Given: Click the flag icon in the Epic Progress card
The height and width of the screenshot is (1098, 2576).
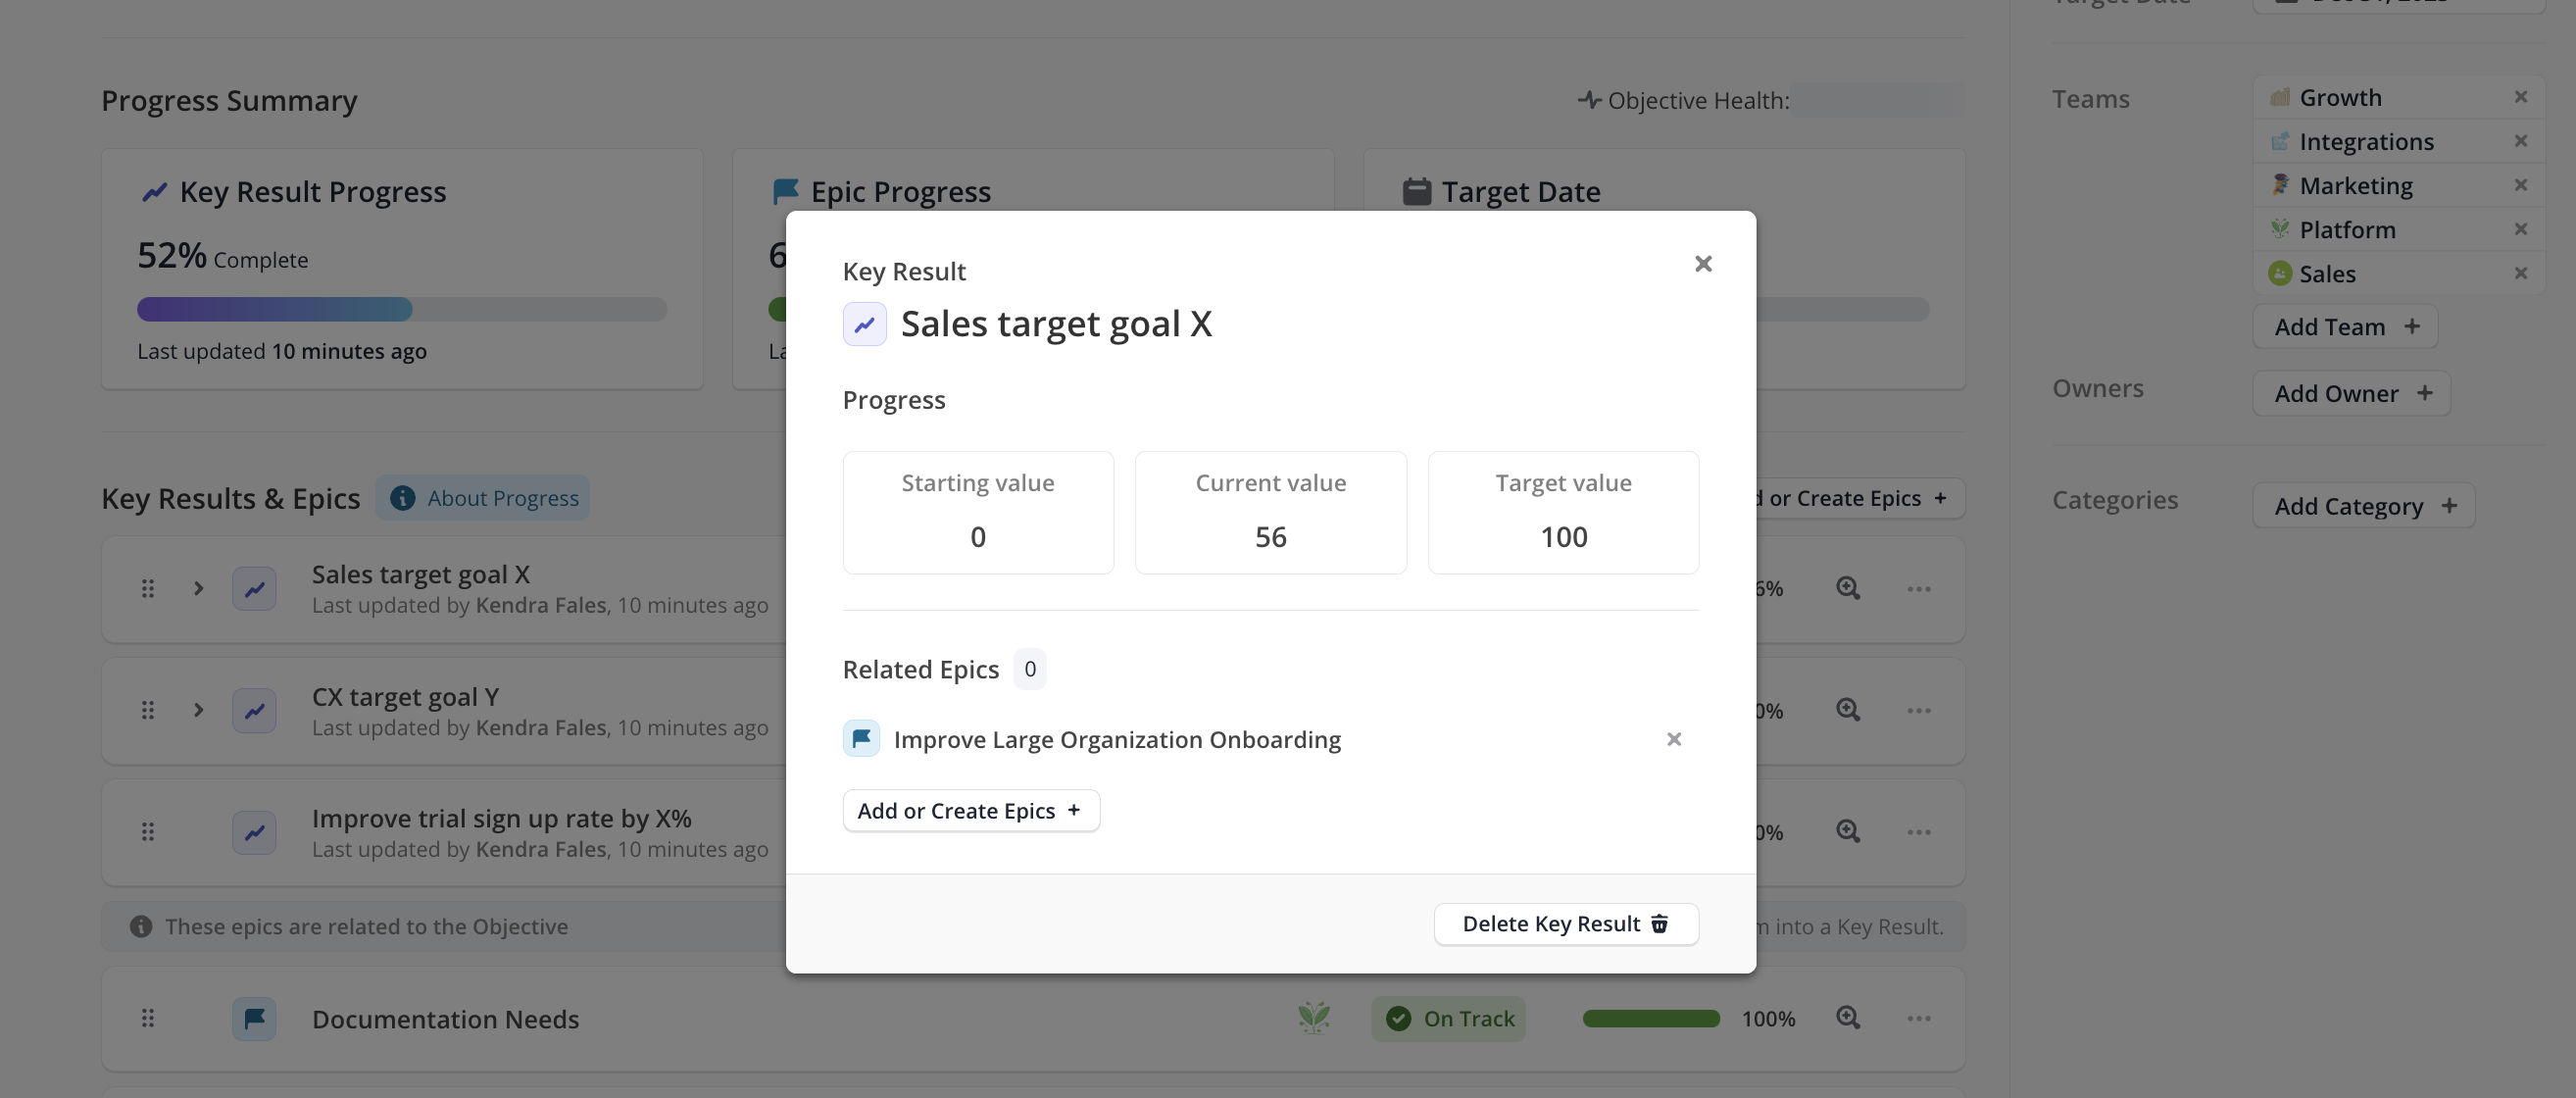Looking at the screenshot, I should [786, 190].
